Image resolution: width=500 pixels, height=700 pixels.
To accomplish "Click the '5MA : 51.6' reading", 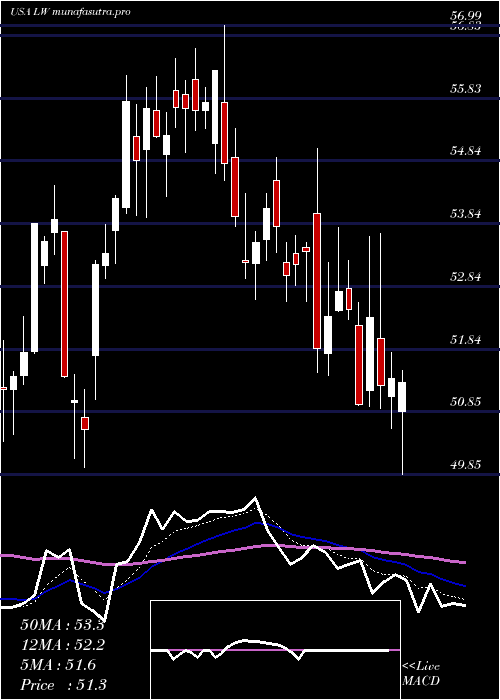I will pos(58,665).
